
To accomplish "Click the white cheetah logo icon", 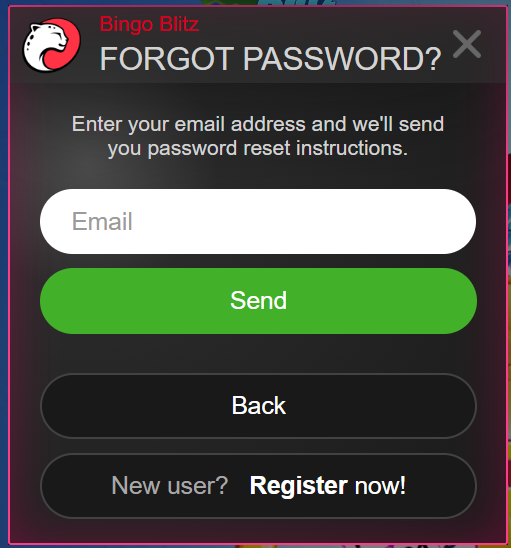I will (x=51, y=45).
